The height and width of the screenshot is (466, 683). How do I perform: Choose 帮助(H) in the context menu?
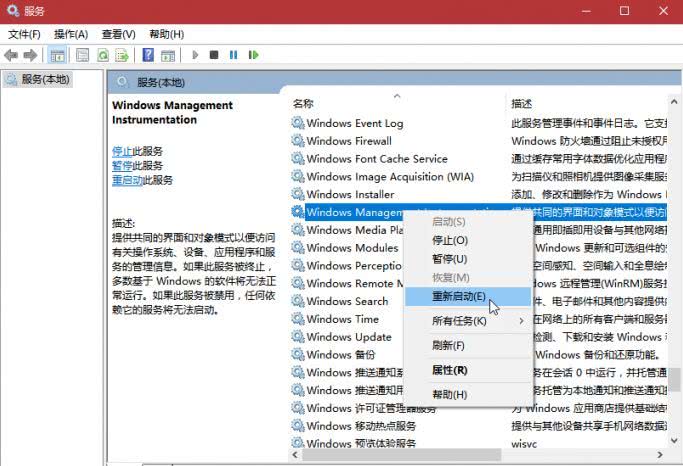tap(469, 395)
